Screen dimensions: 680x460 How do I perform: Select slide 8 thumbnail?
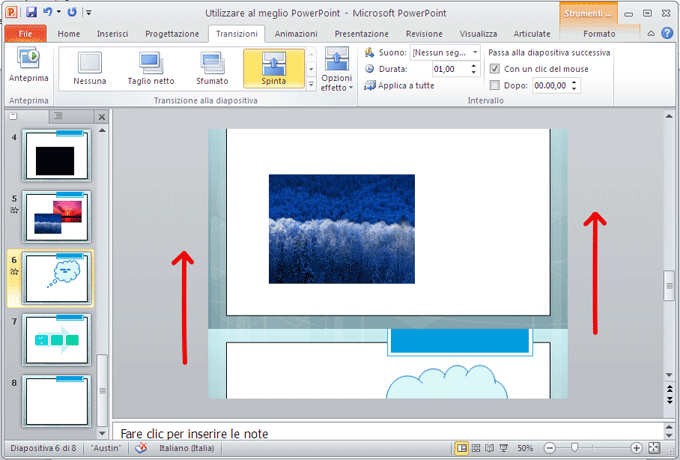coord(57,401)
